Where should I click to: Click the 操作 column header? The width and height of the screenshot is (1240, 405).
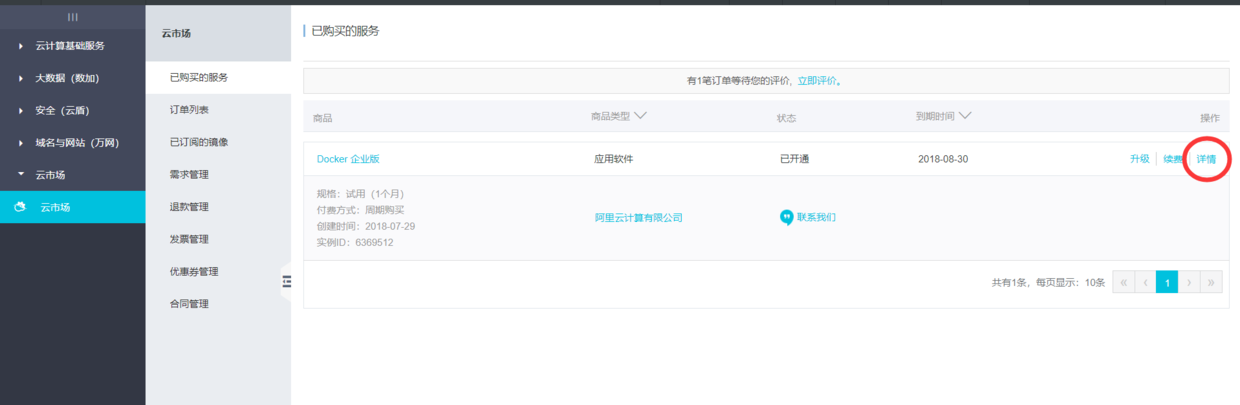tap(1210, 118)
